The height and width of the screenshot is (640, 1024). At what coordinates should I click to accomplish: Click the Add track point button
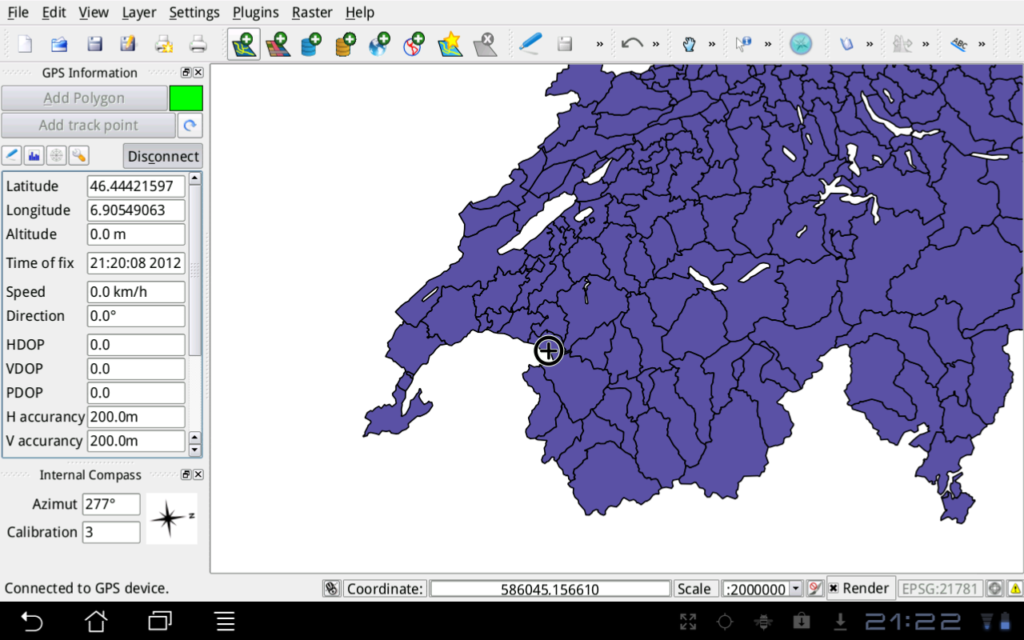tap(88, 125)
